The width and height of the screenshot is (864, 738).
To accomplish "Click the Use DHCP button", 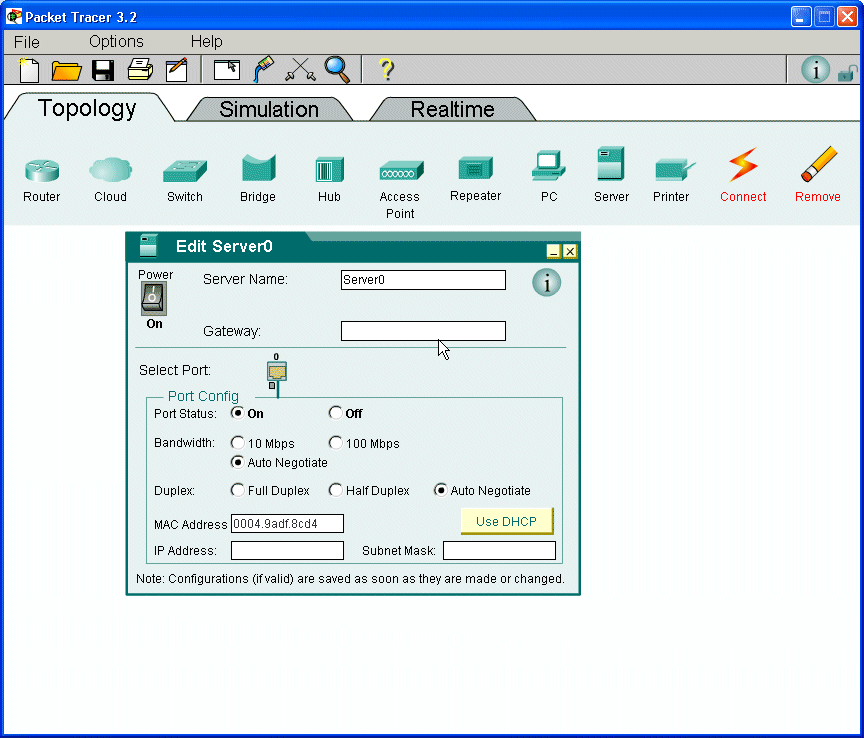I will pyautogui.click(x=506, y=521).
